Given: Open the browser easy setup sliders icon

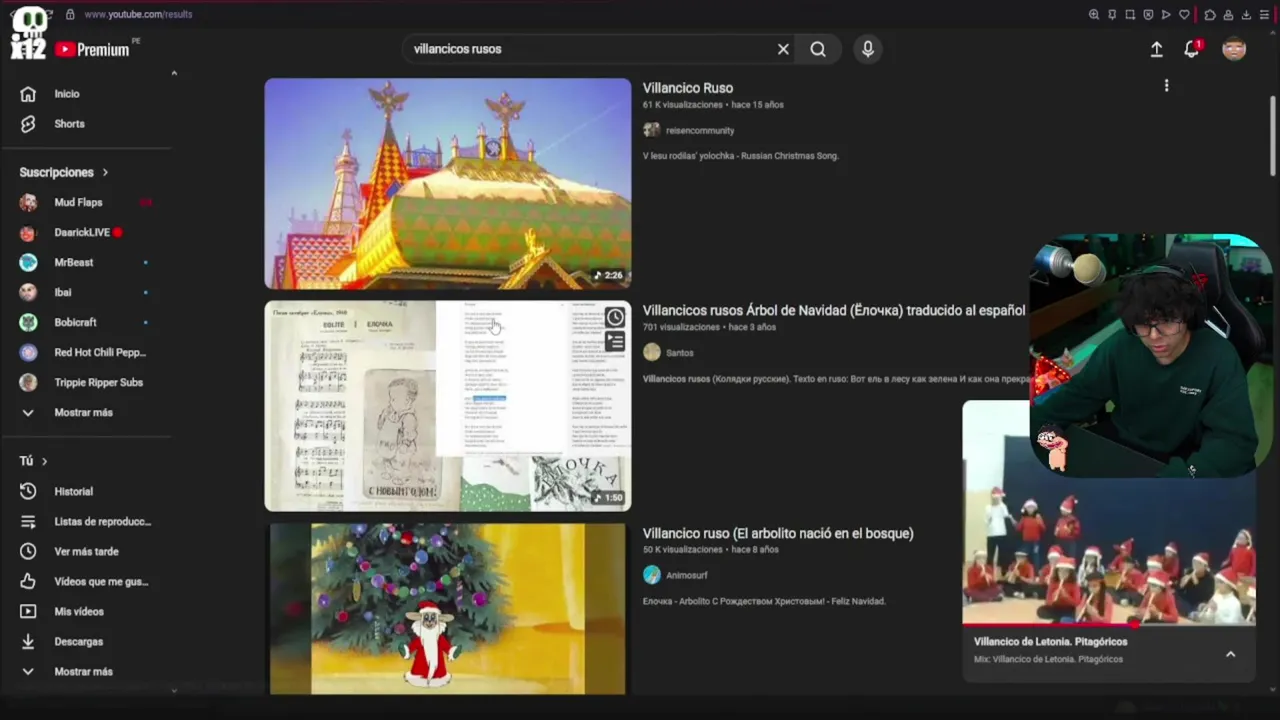Looking at the screenshot, I should click(x=1264, y=15).
